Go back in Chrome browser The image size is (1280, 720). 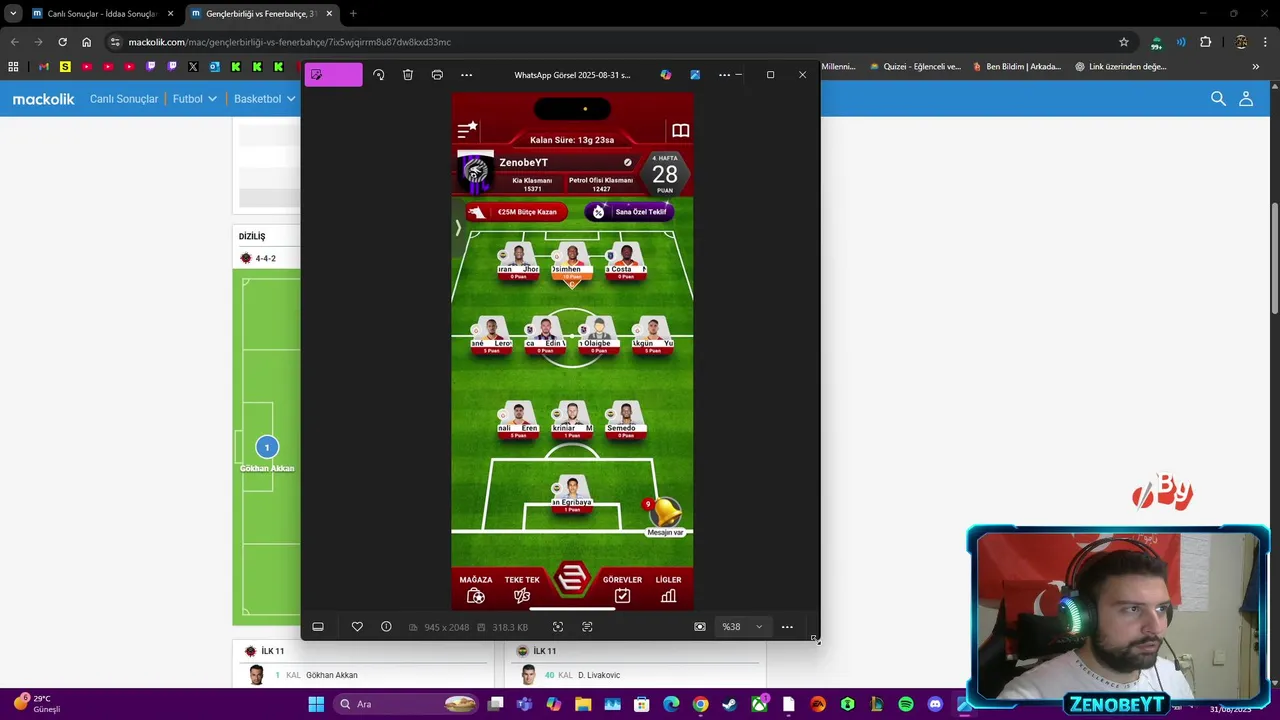tap(14, 42)
